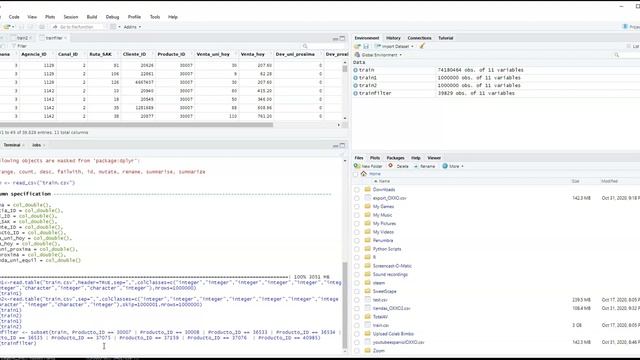The image size is (640, 360).
Task: Open the Session menu
Action: (71, 17)
